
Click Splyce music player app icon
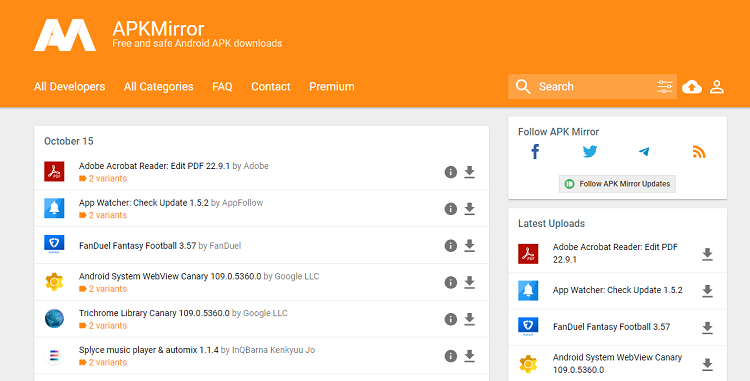pyautogui.click(x=54, y=356)
